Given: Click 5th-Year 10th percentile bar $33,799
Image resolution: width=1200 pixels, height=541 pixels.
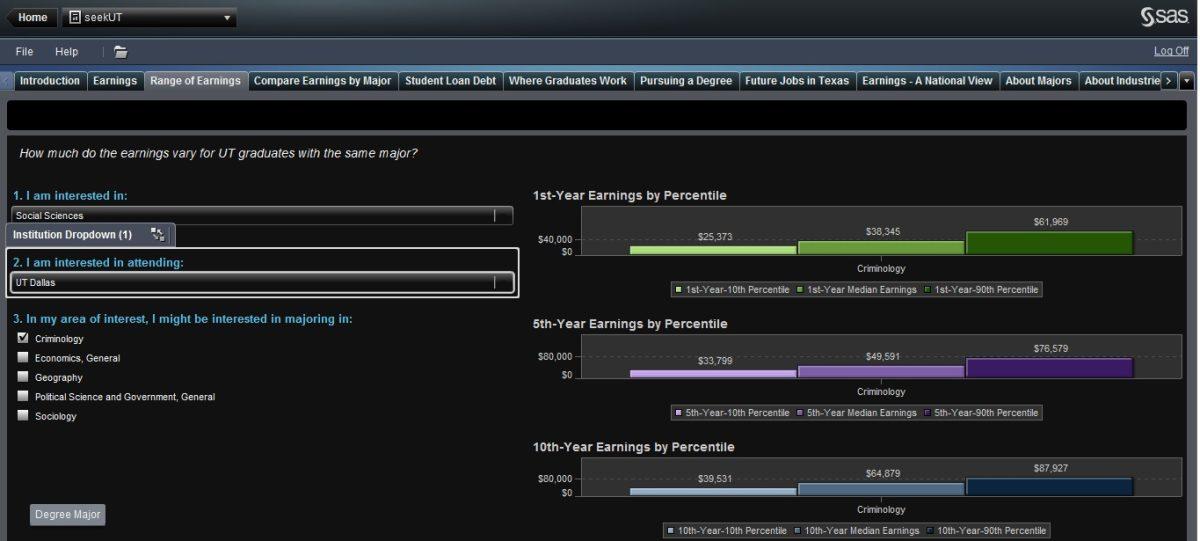Looking at the screenshot, I should pyautogui.click(x=713, y=373).
